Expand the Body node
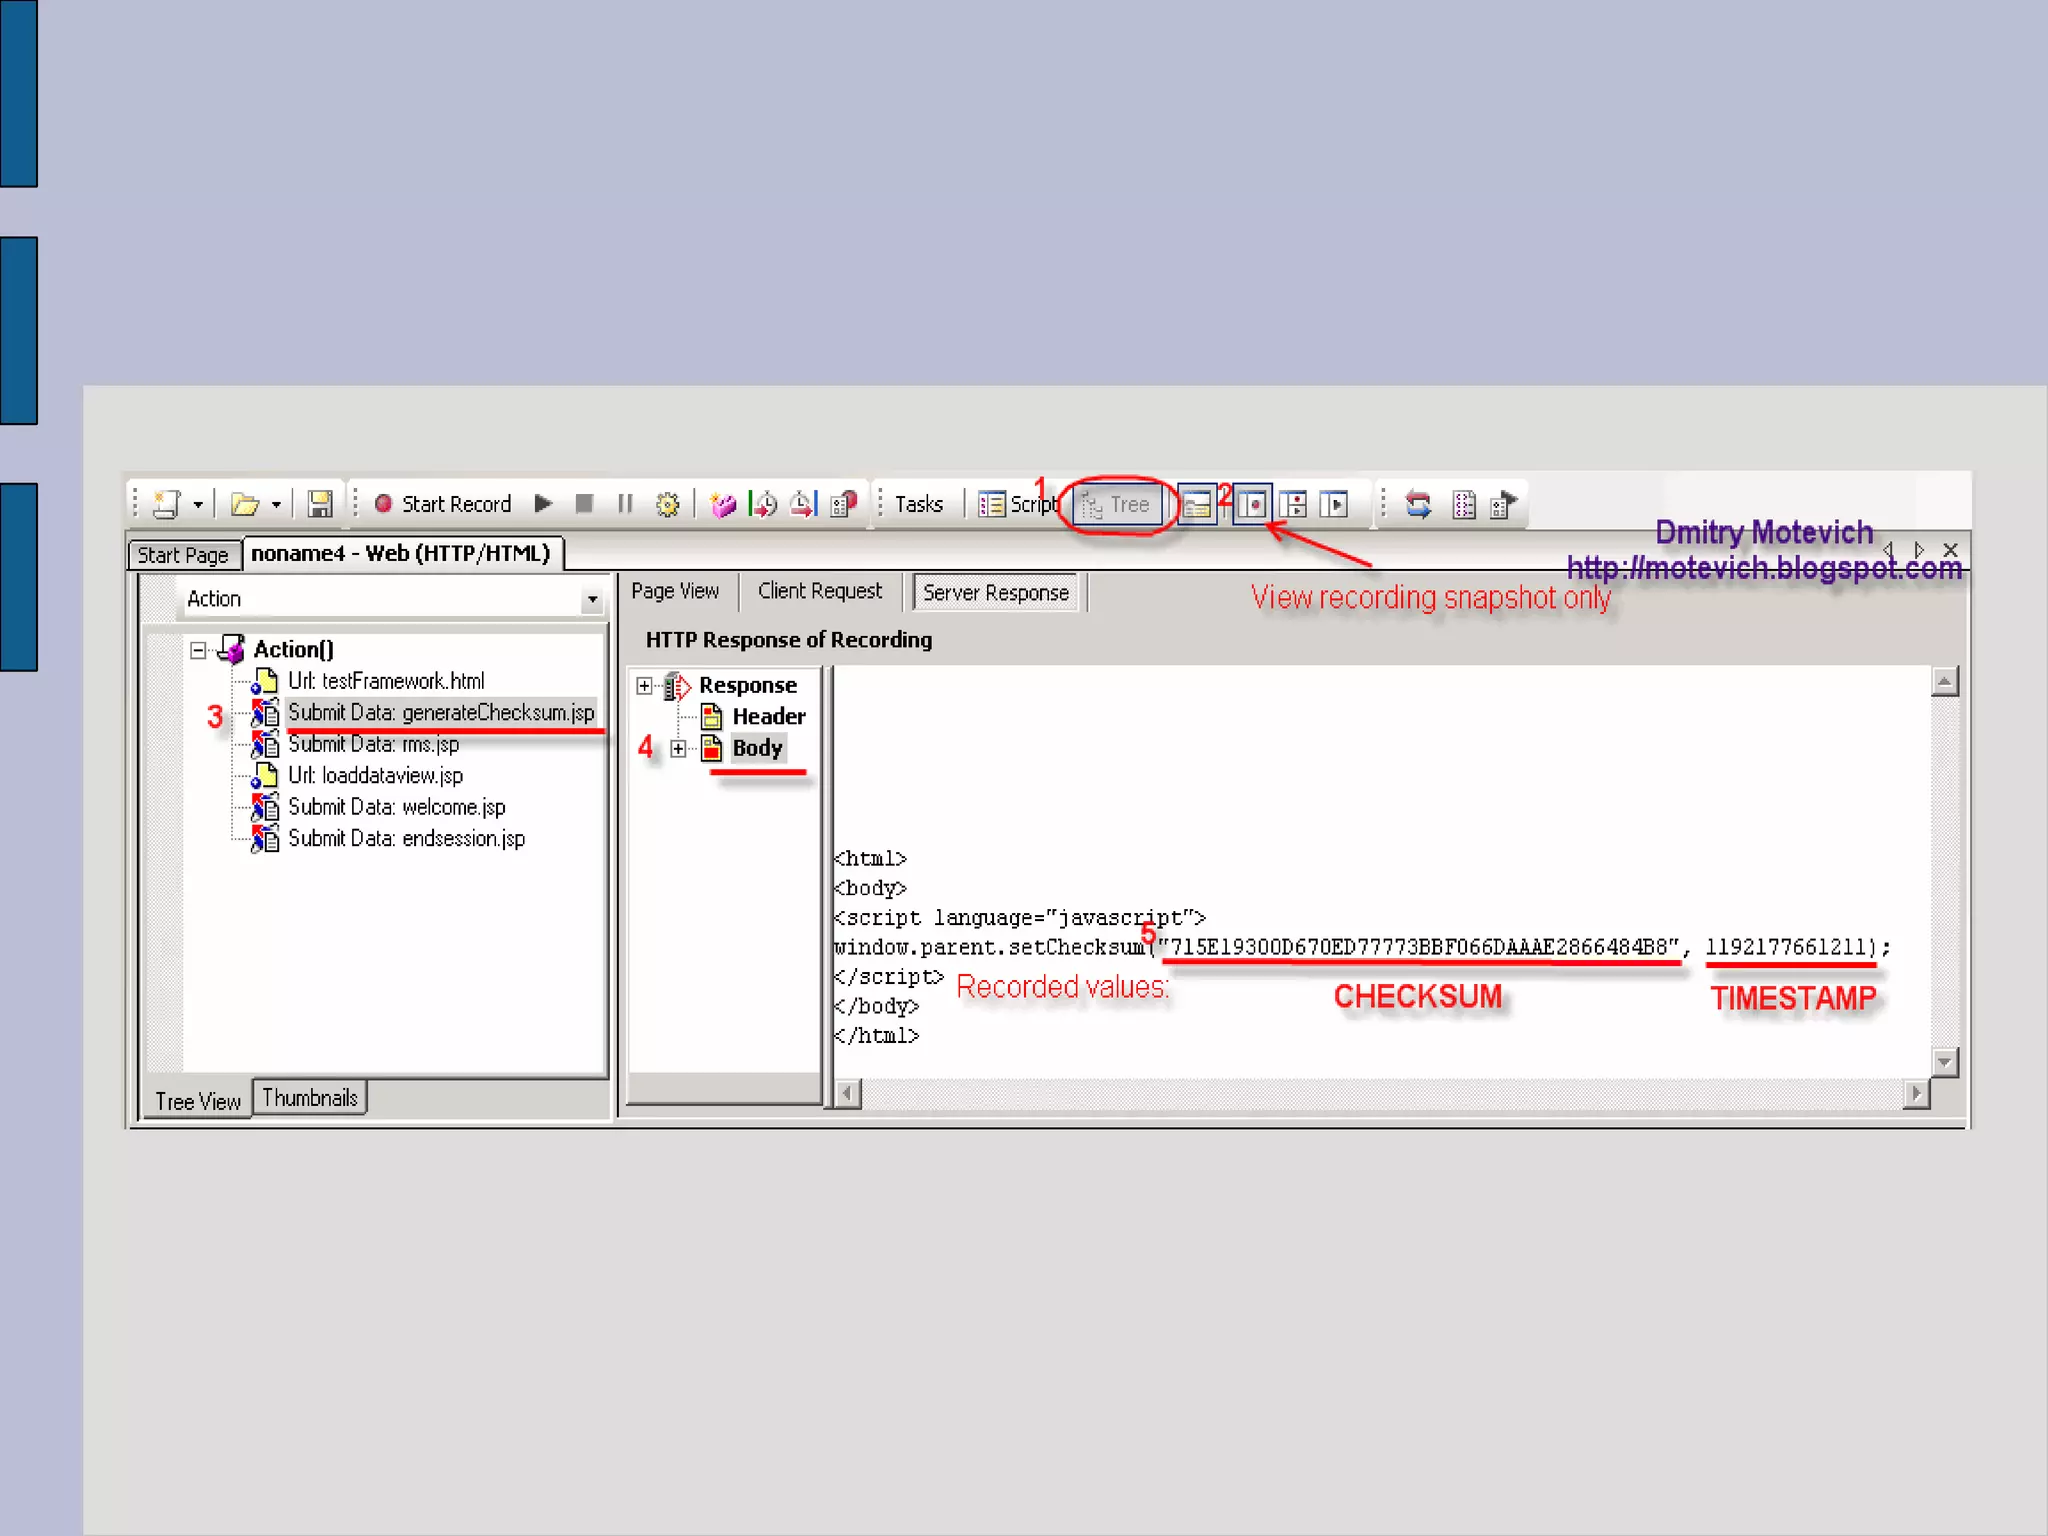Screen dimensions: 2048x1536 click(679, 749)
